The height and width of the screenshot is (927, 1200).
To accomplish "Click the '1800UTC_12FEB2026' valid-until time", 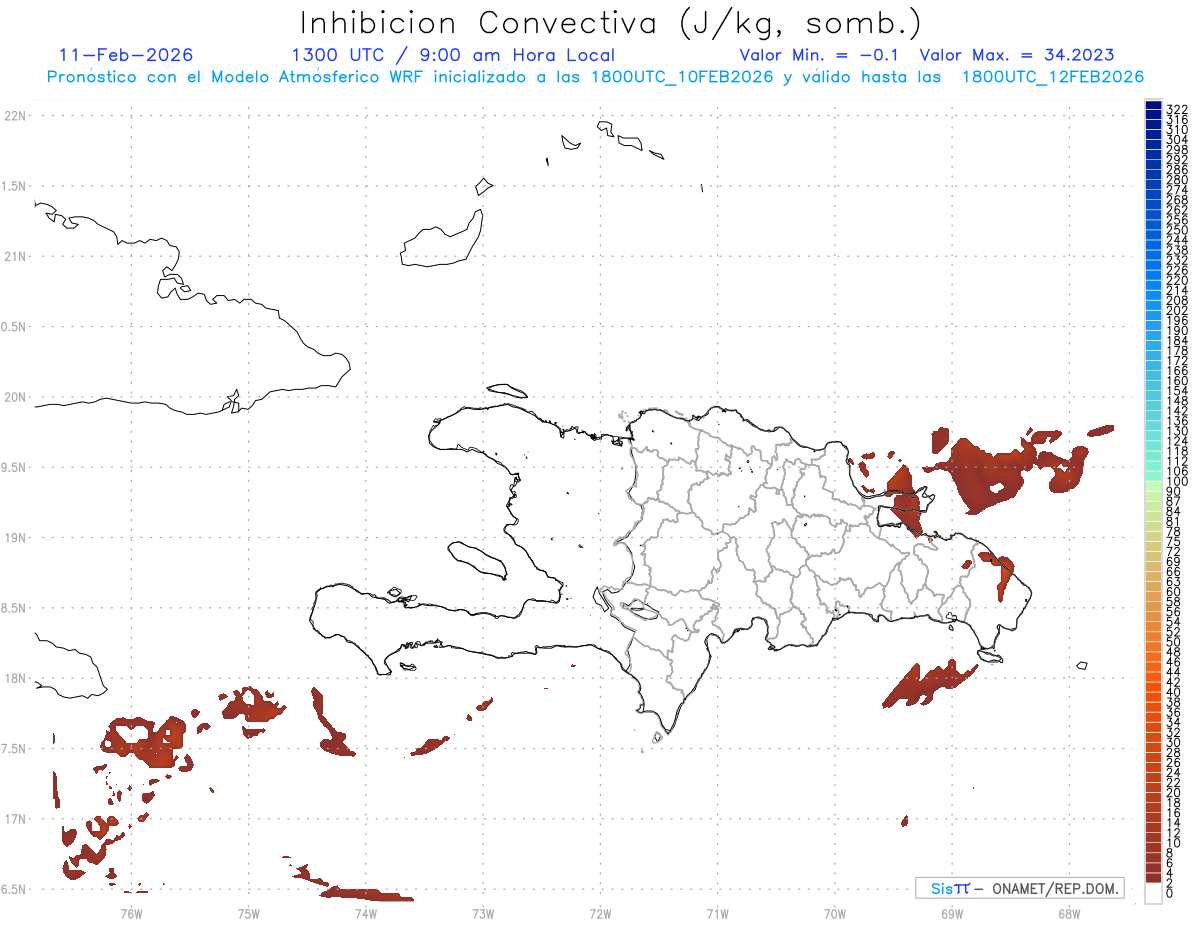I will (x=1053, y=77).
